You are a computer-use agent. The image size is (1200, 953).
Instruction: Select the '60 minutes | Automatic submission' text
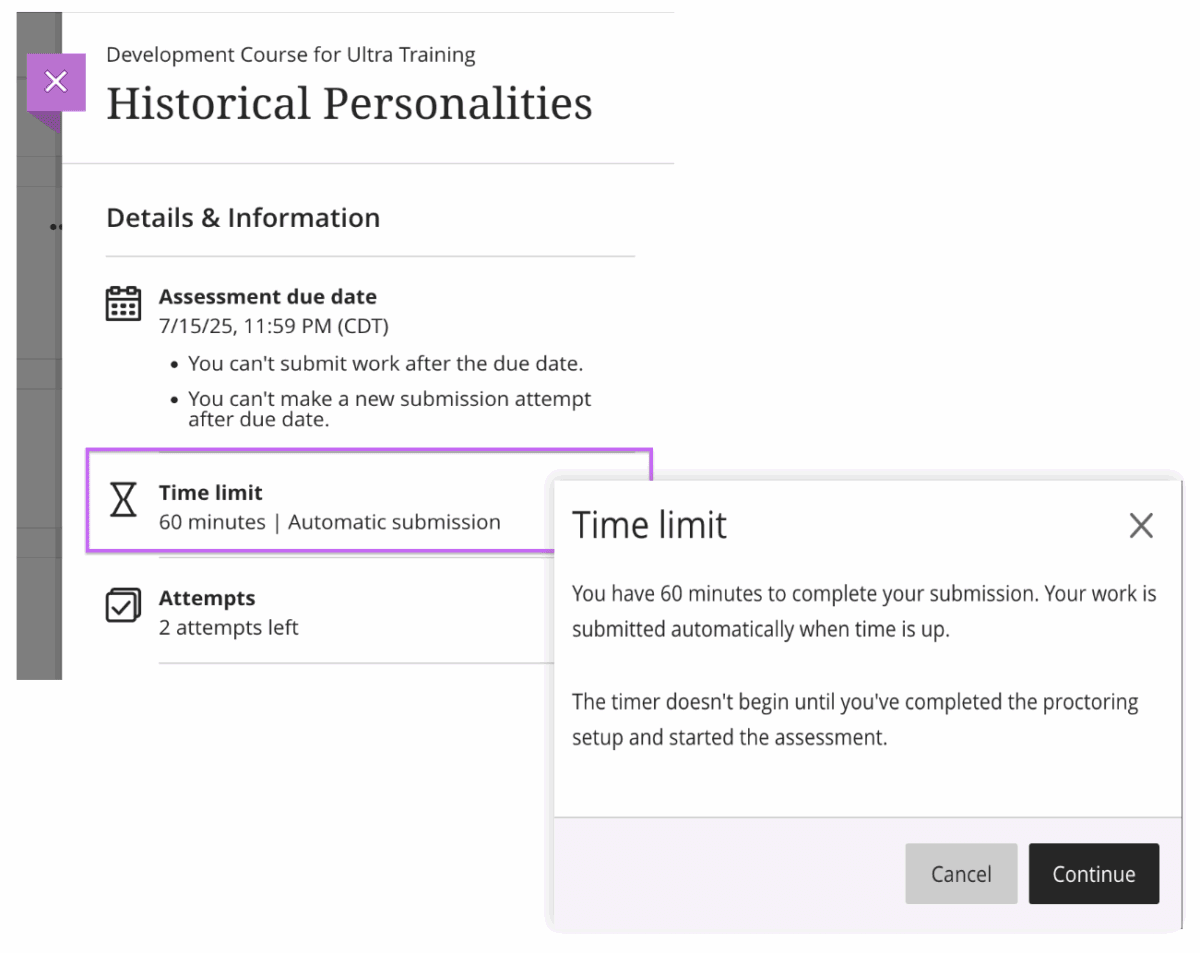pyautogui.click(x=329, y=522)
